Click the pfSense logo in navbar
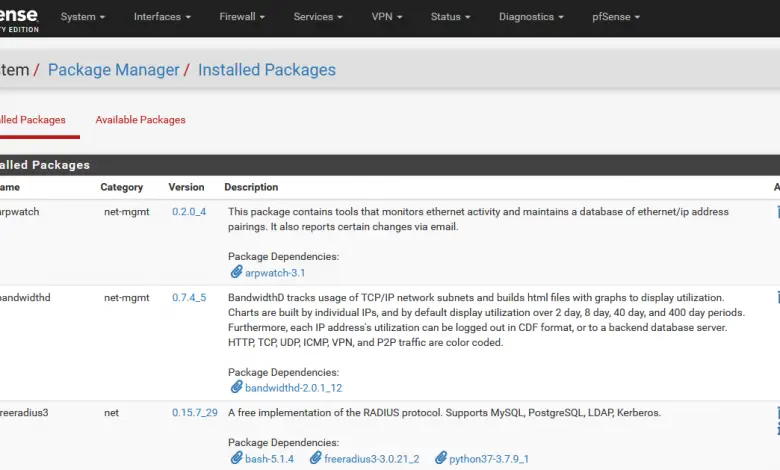This screenshot has height=470, width=780. (18, 18)
